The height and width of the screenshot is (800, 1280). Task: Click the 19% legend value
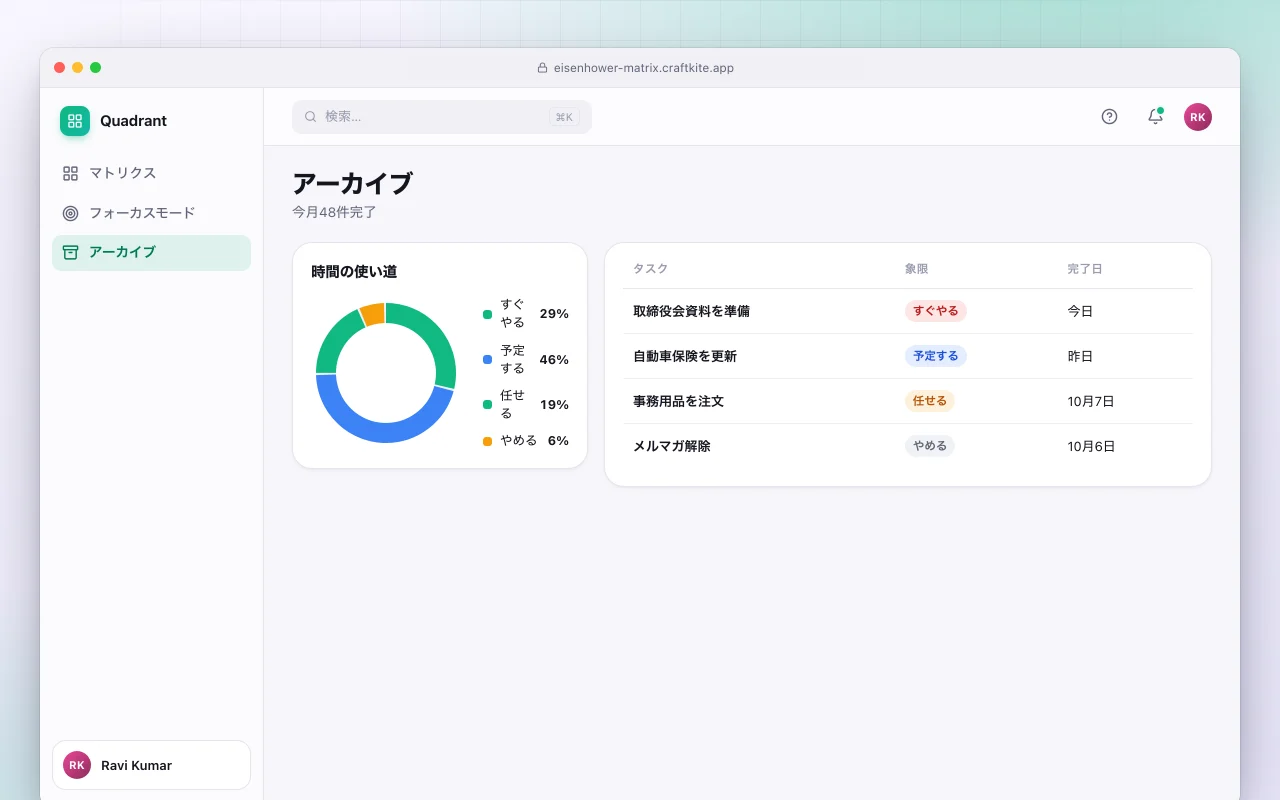click(554, 405)
